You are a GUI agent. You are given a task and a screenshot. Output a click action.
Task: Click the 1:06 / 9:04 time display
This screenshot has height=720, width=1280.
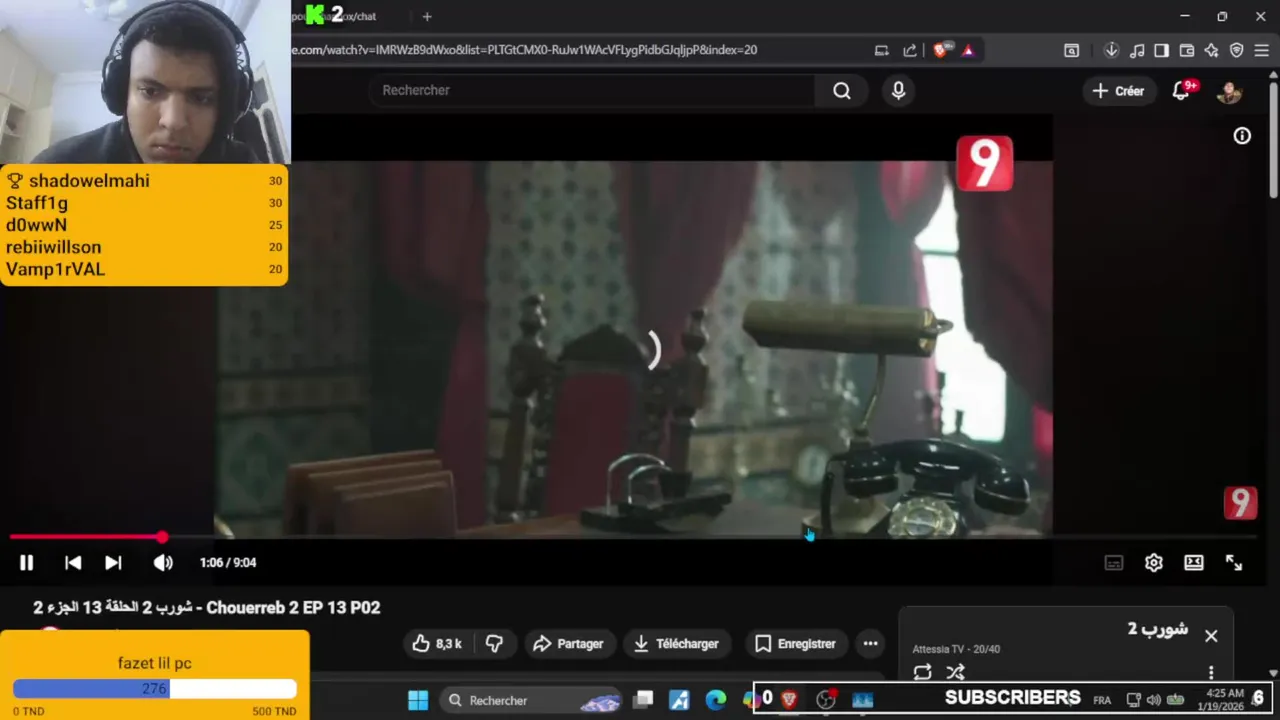(228, 563)
